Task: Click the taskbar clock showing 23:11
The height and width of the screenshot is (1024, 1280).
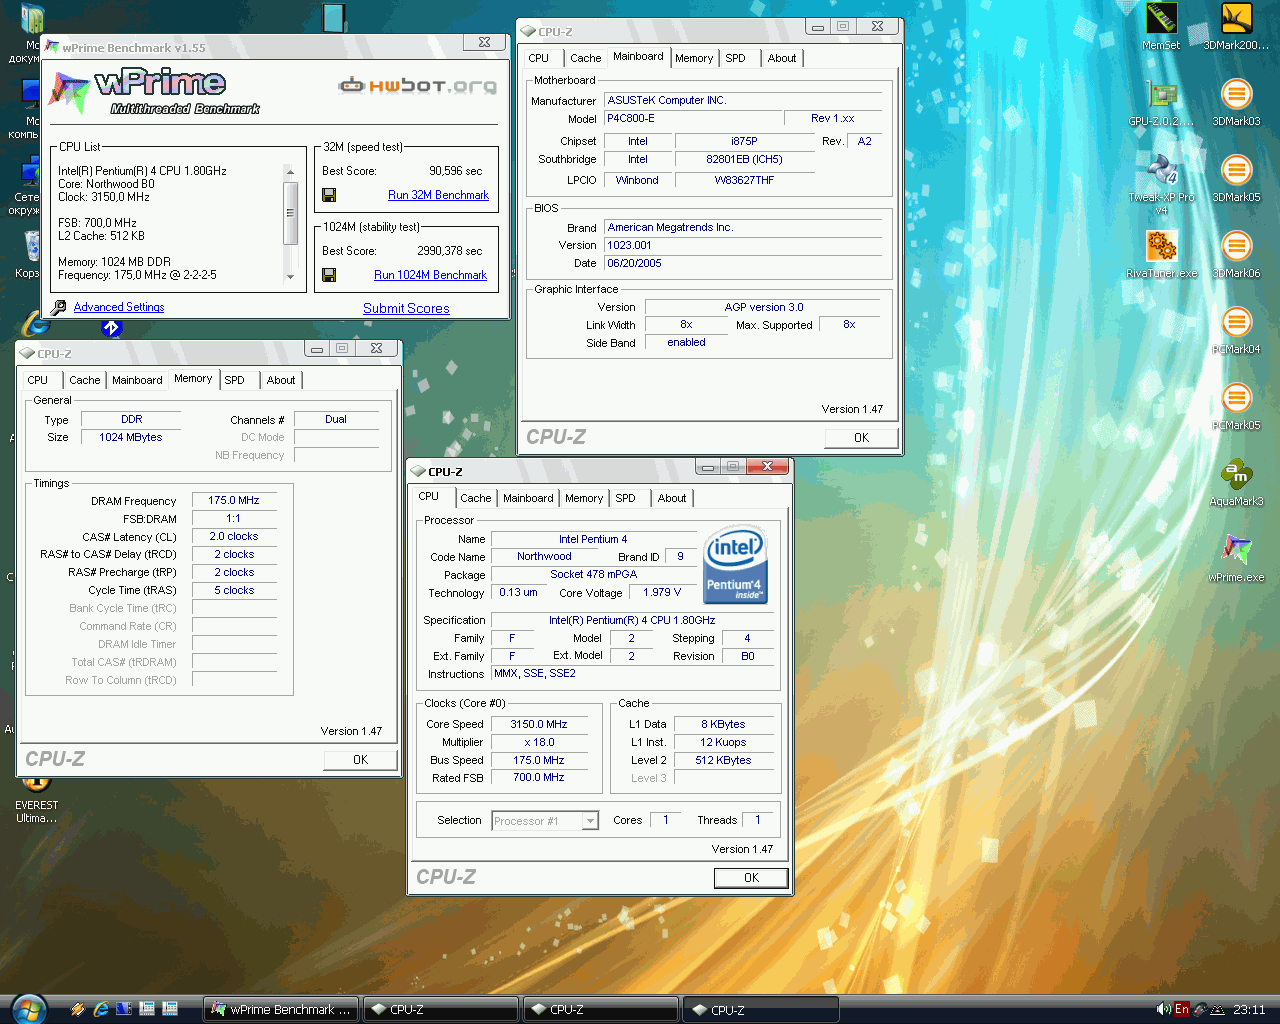Action: 1249,1009
